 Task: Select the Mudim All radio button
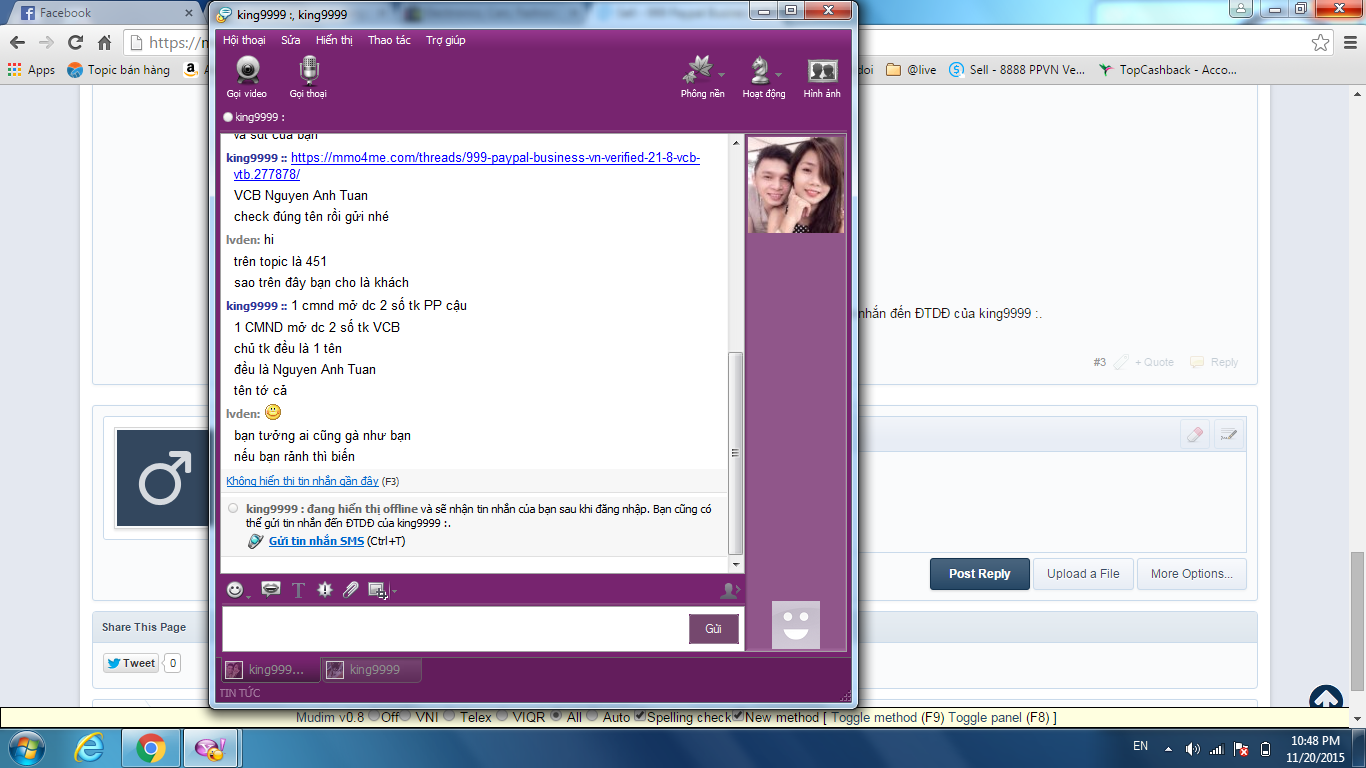(556, 716)
